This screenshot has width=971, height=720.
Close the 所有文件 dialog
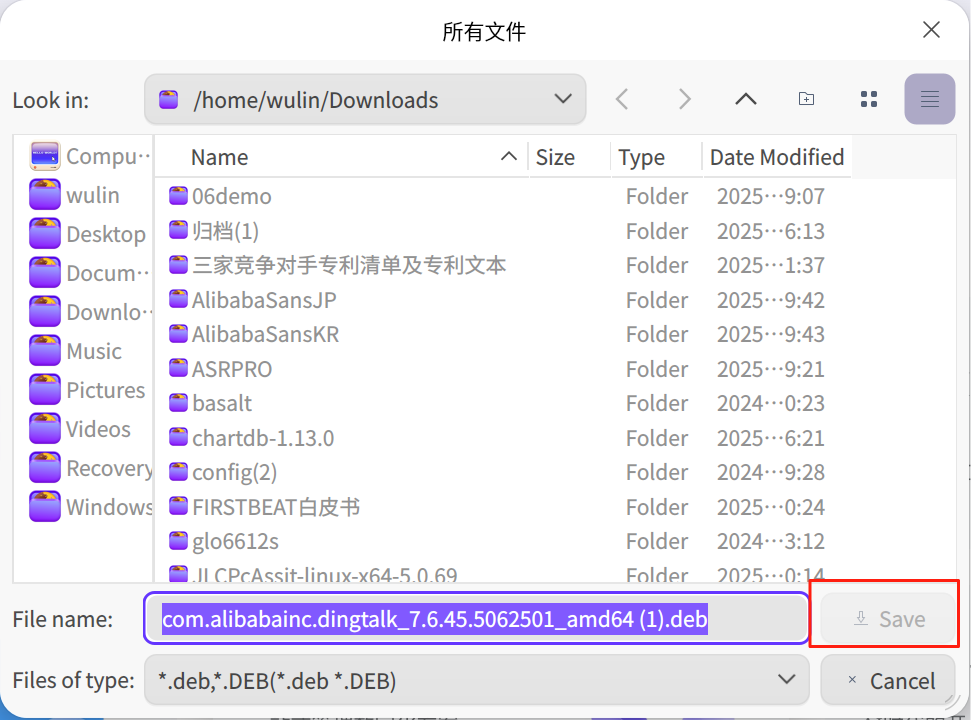931,30
